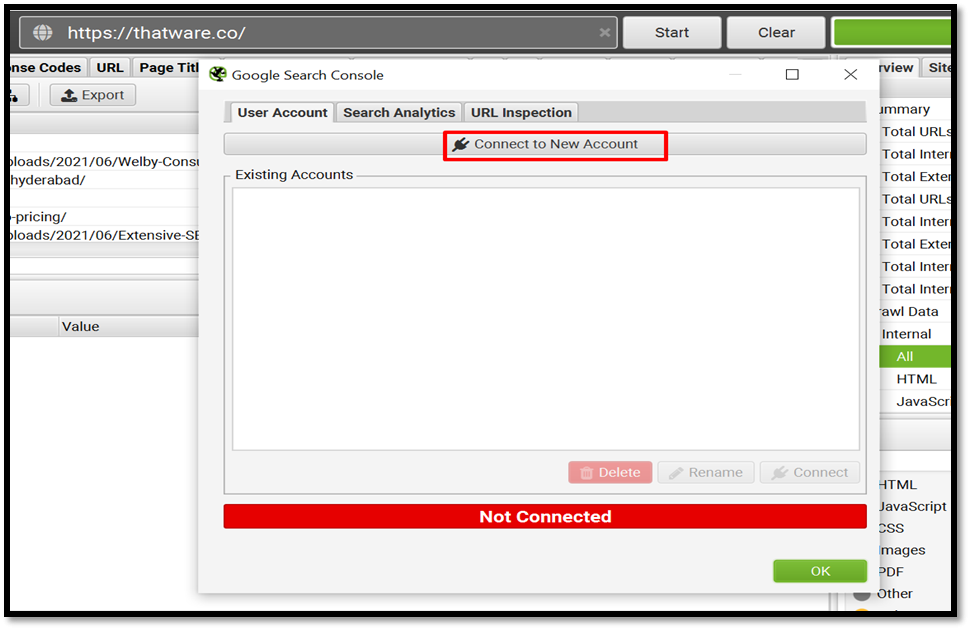
Task: Click the URL field with thatware.co
Action: pyautogui.click(x=319, y=32)
